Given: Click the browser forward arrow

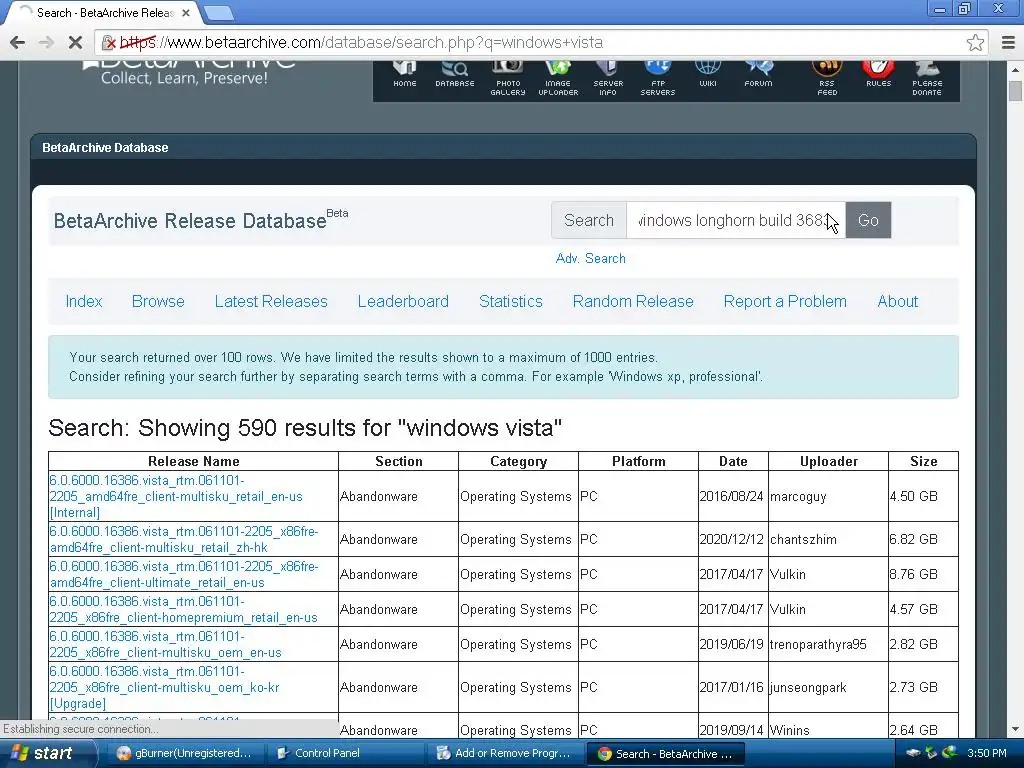Looking at the screenshot, I should [x=46, y=42].
